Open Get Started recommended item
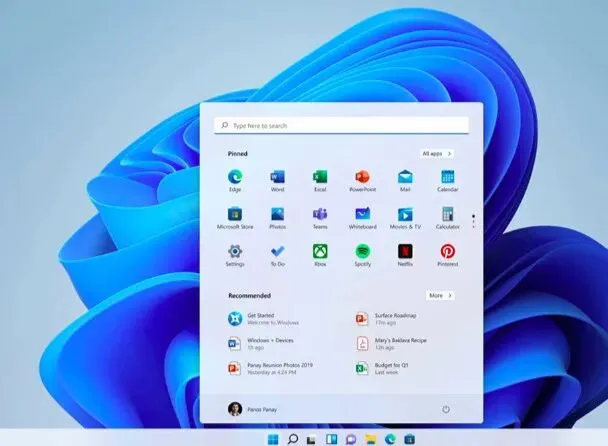 coord(263,319)
